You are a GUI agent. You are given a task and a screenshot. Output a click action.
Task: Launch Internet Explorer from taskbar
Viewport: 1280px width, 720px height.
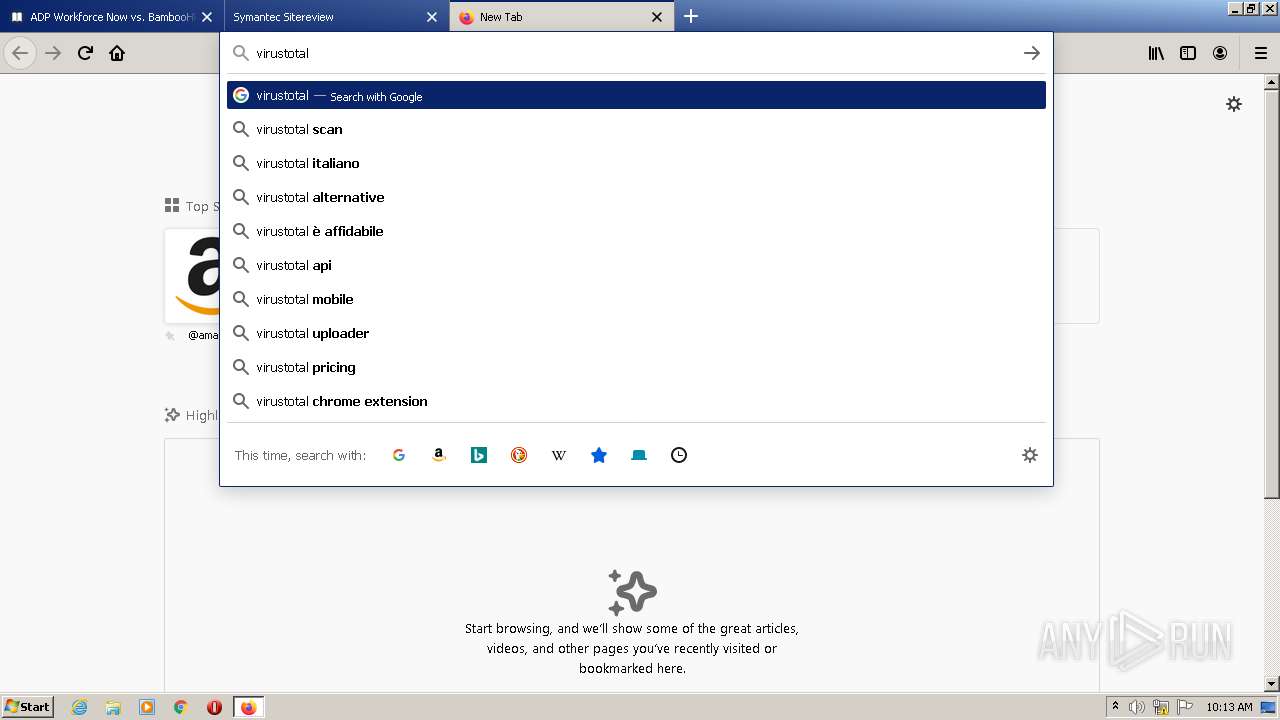(x=80, y=707)
